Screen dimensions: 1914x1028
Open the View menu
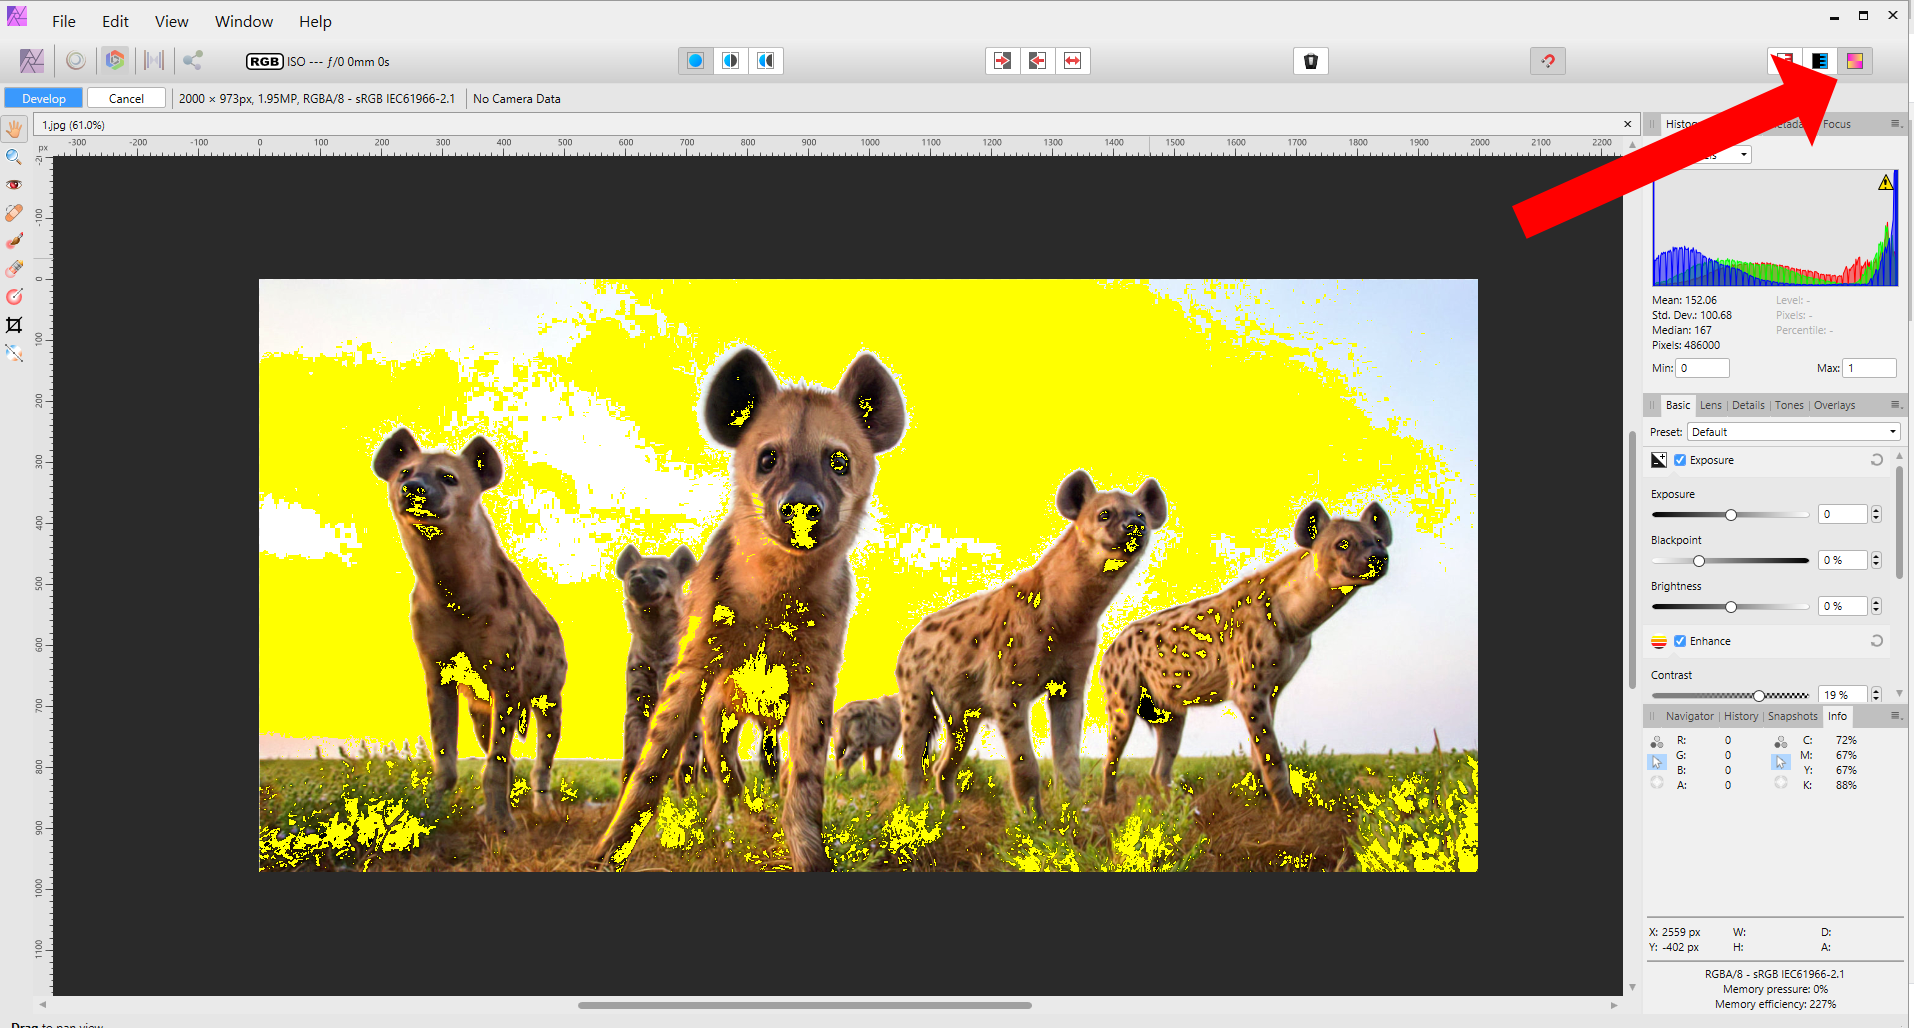pyautogui.click(x=171, y=21)
